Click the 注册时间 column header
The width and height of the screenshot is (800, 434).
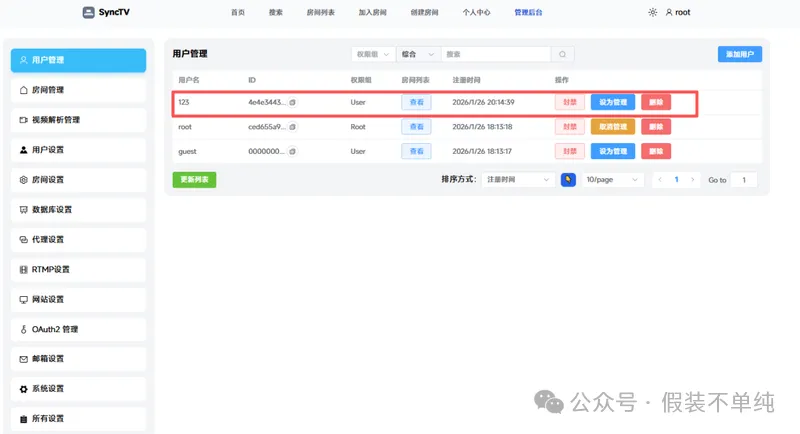[x=466, y=80]
